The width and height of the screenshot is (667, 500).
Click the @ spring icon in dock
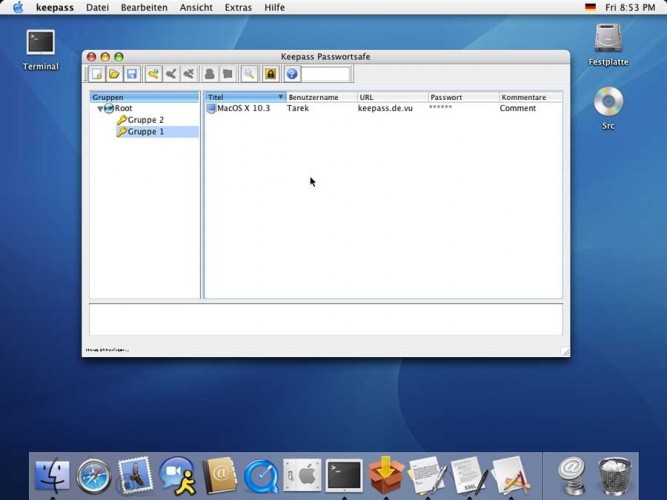click(x=571, y=476)
